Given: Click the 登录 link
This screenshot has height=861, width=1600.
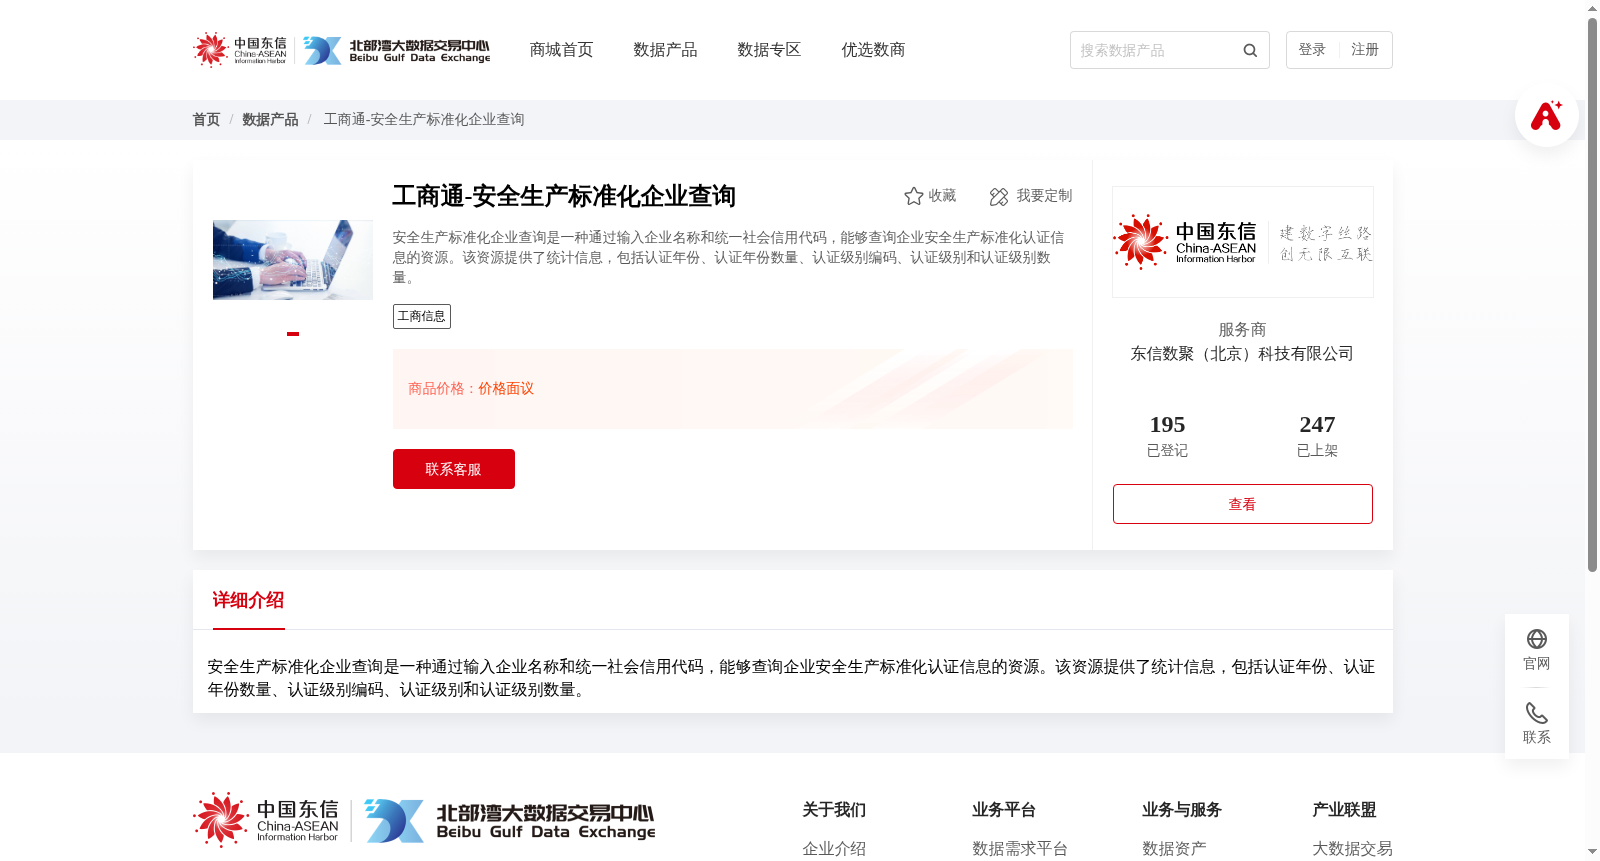Looking at the screenshot, I should click(1312, 50).
